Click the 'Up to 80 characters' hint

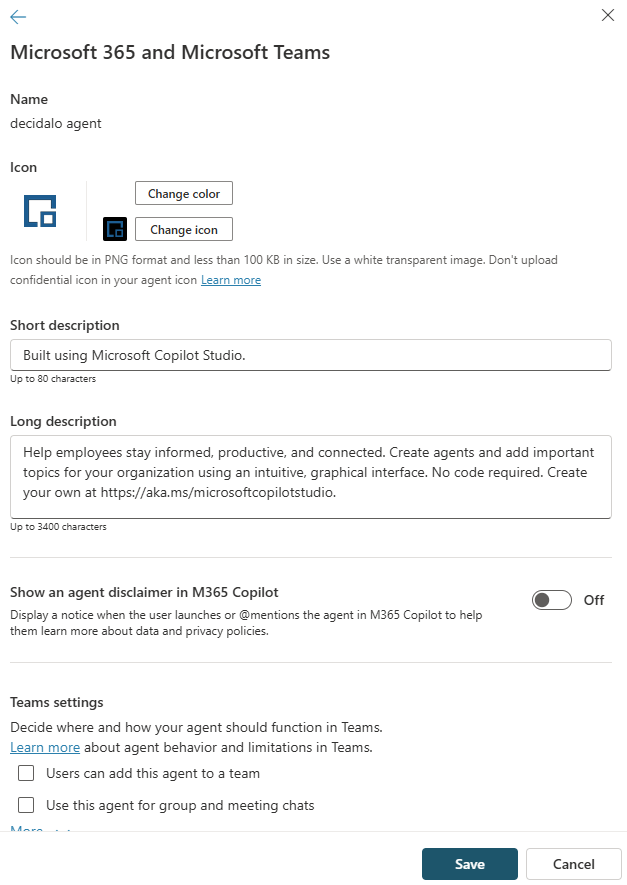(x=53, y=379)
